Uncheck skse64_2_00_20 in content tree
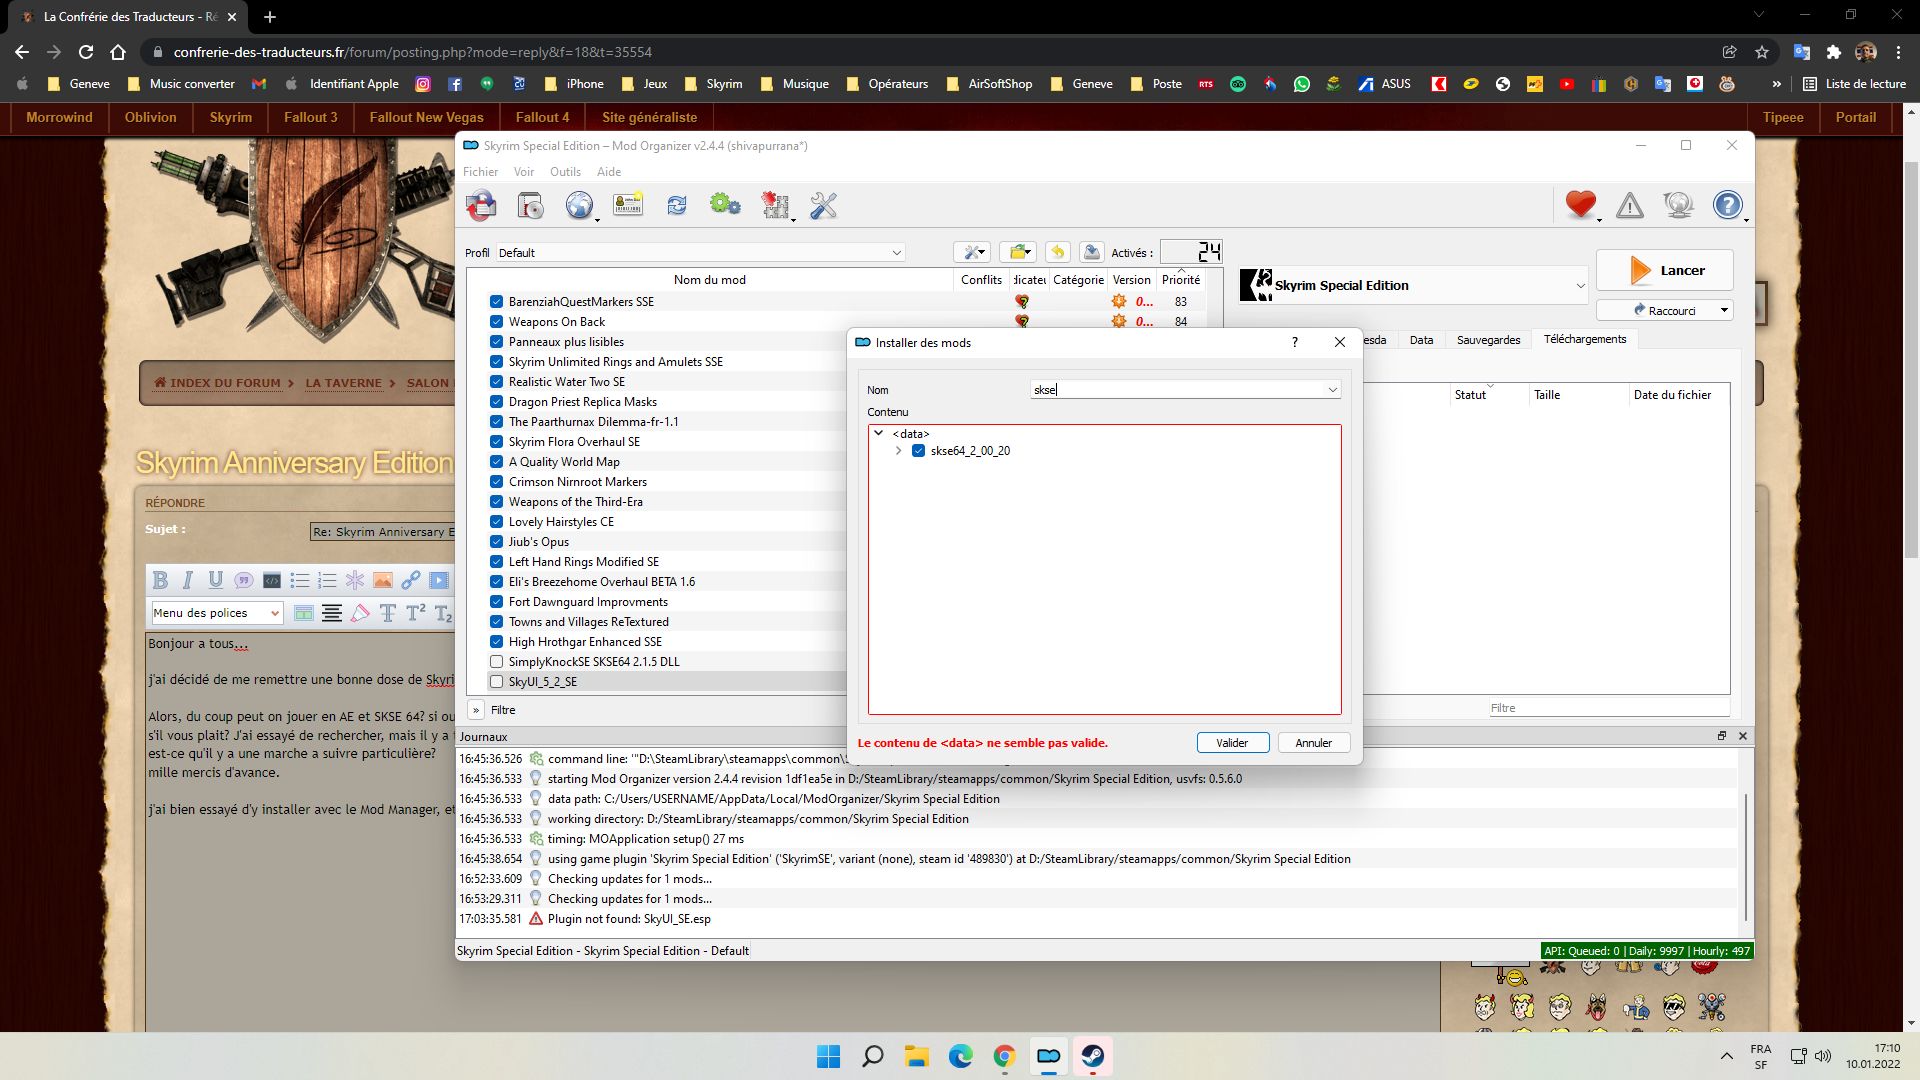Screen dimensions: 1920x1080 tap(918, 451)
